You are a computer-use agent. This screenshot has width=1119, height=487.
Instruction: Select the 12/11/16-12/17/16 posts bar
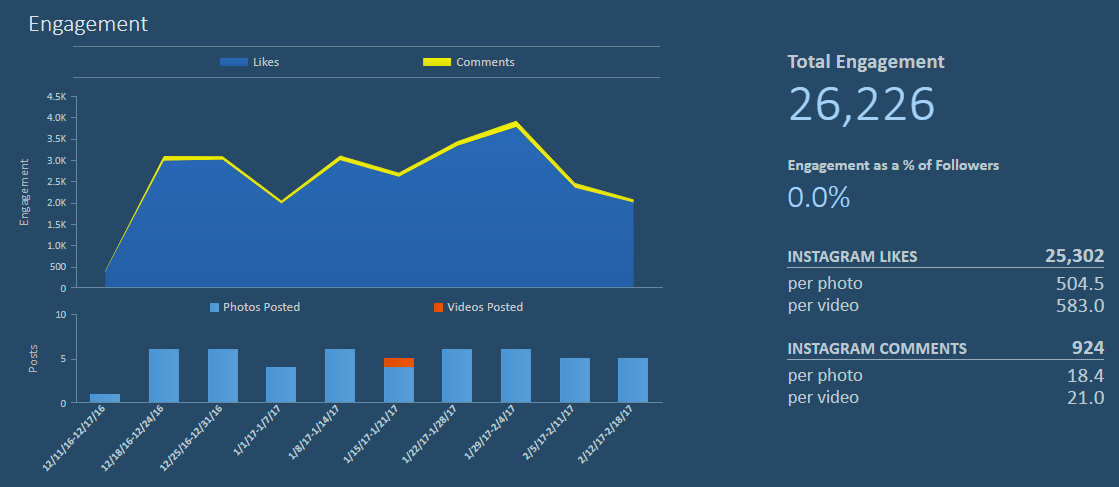(105, 398)
